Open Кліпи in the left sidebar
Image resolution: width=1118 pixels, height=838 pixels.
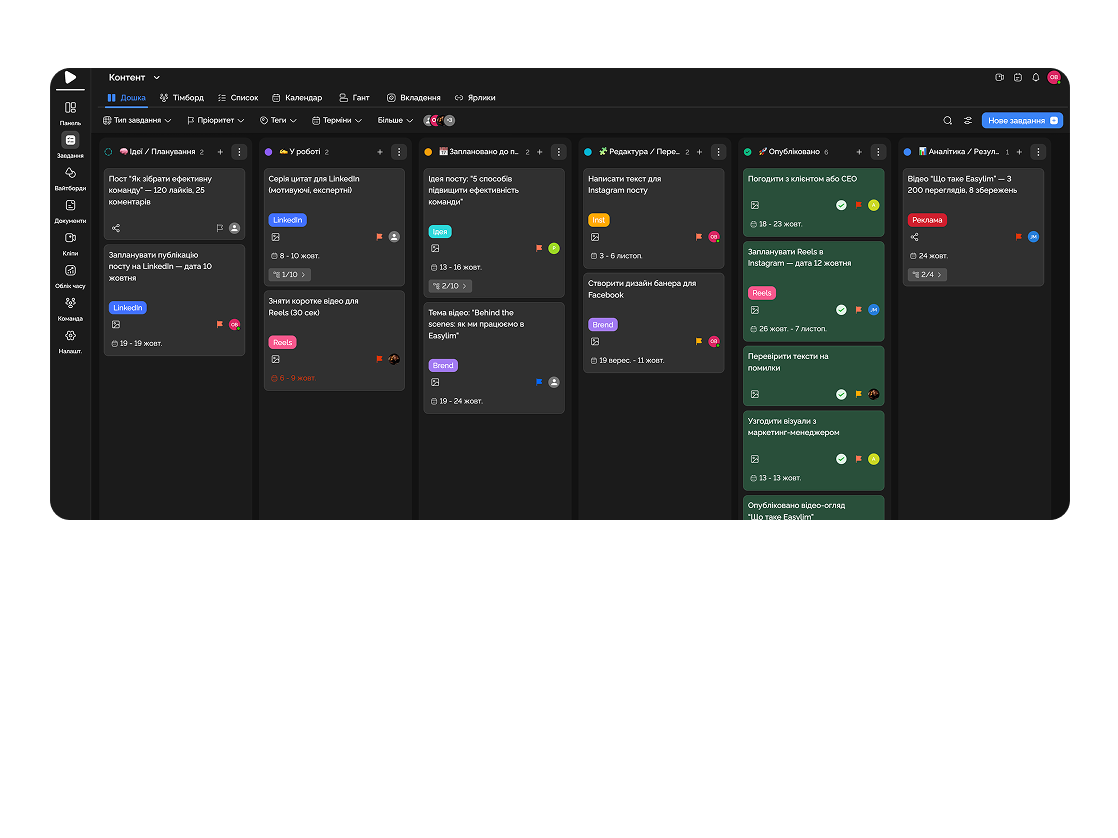[70, 242]
